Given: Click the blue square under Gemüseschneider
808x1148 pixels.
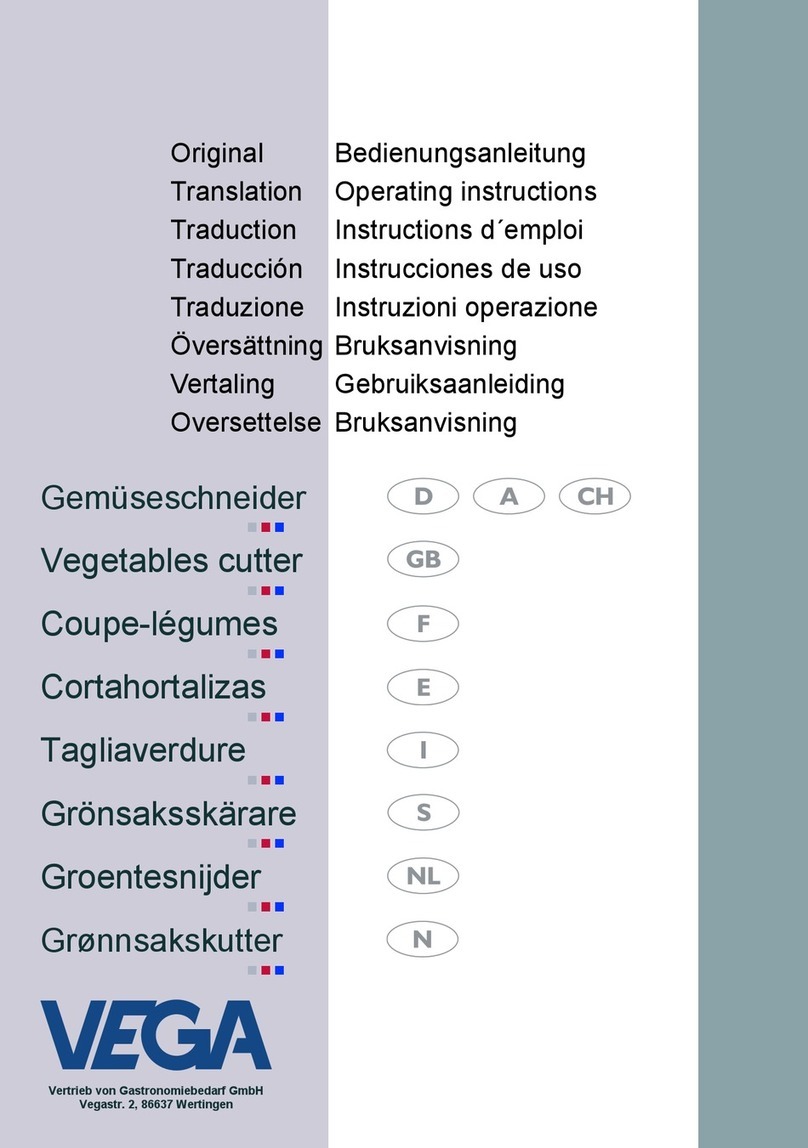Looking at the screenshot, I should pos(280,527).
